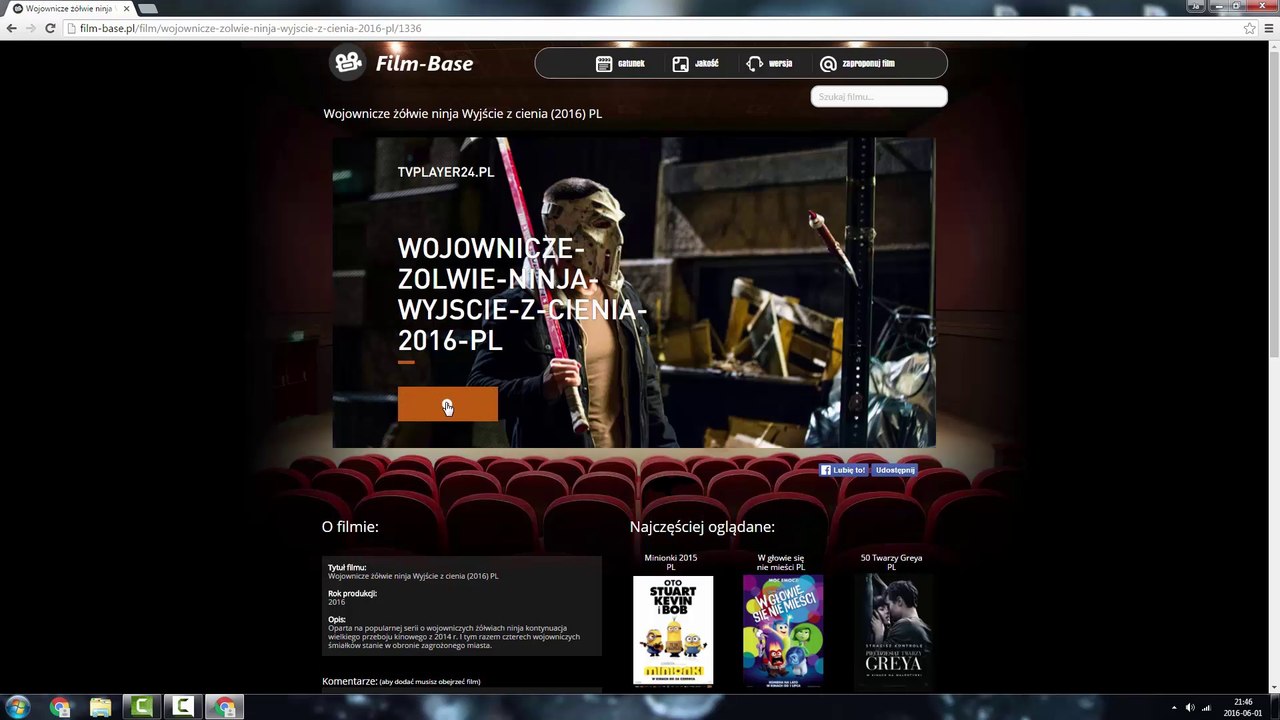Click the W głowie się nie mieści PL title

781,562
